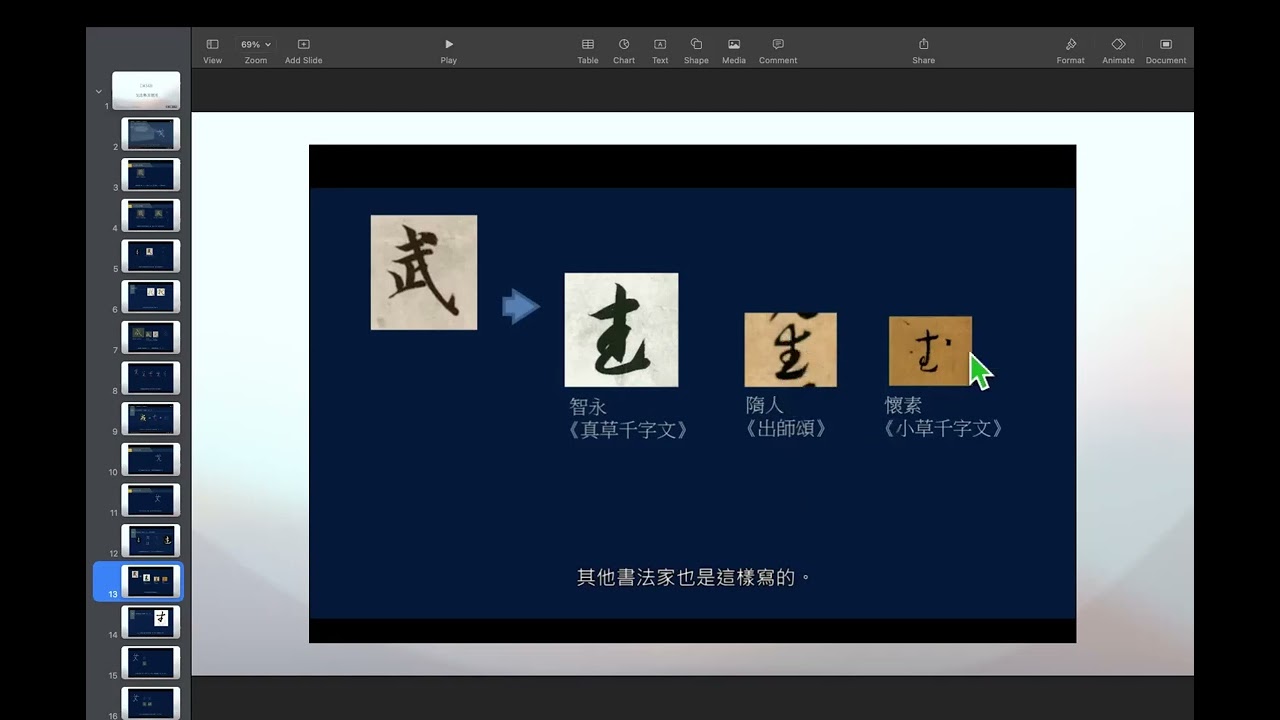Click the subtitle text 其他書法家也是這樣寫的
Image resolution: width=1280 pixels, height=720 pixels.
click(x=693, y=577)
